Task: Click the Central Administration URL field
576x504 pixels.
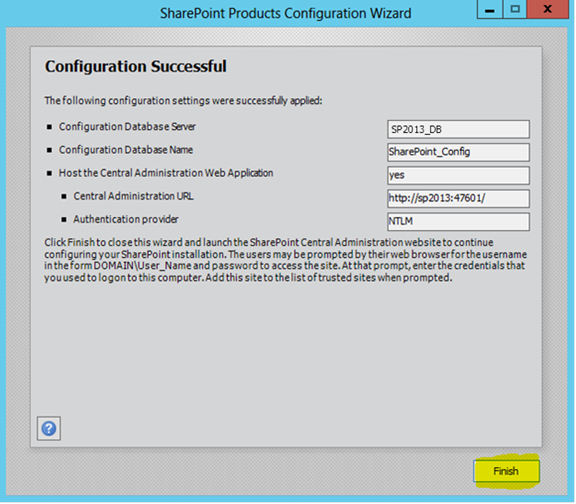Action: [458, 198]
